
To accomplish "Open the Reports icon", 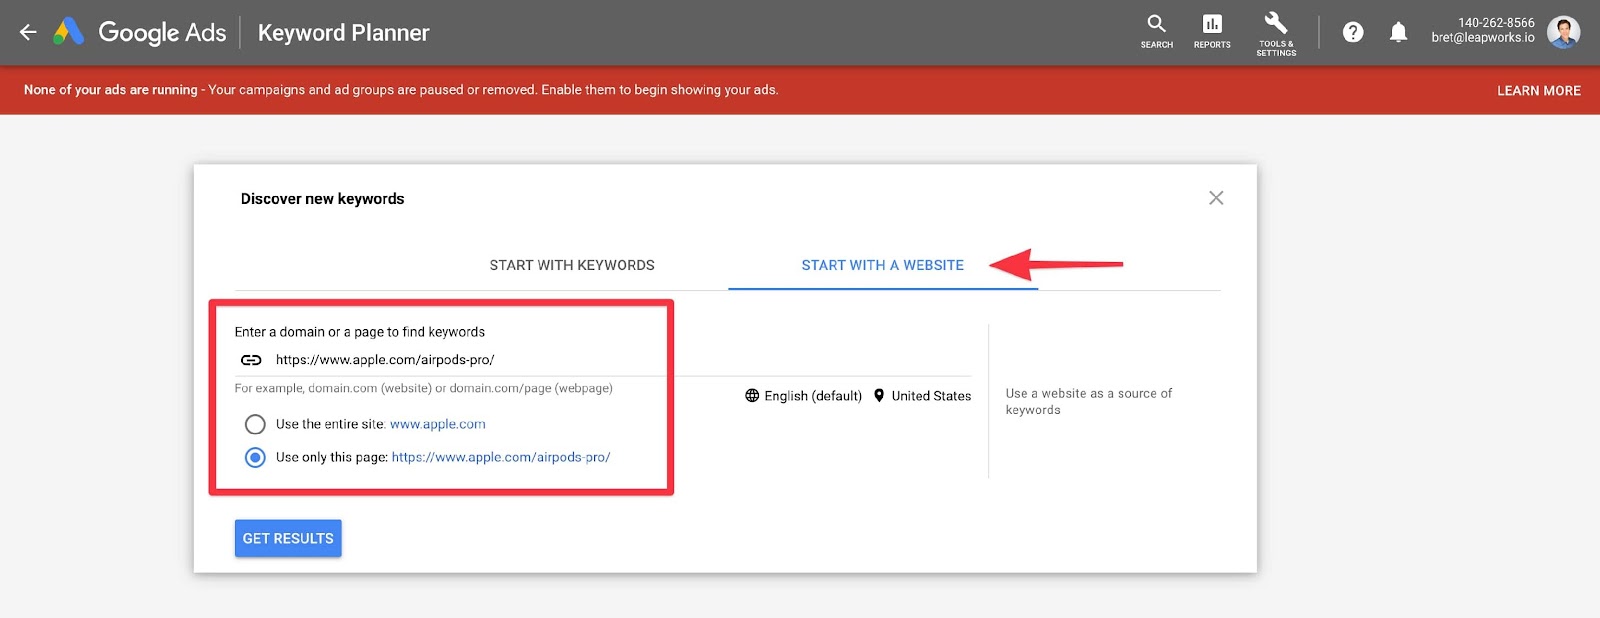I will (x=1212, y=31).
